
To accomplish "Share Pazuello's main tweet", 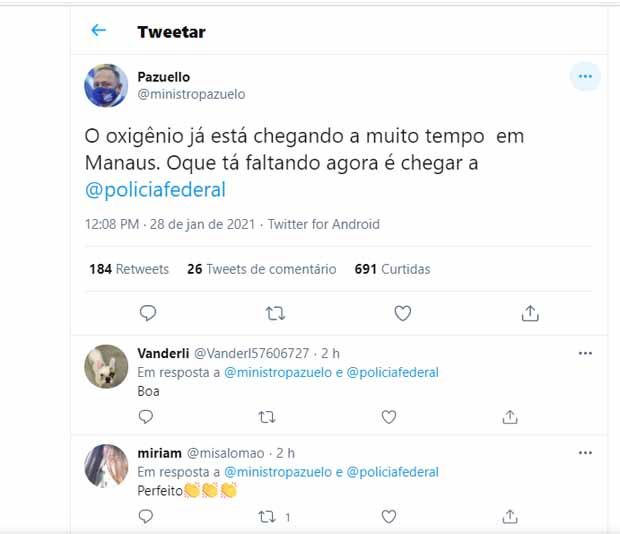I will [530, 313].
